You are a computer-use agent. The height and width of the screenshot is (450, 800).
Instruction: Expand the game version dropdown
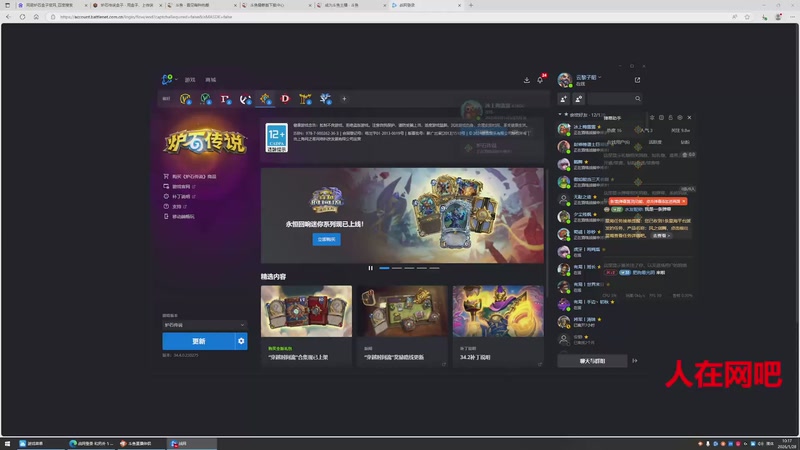205,325
